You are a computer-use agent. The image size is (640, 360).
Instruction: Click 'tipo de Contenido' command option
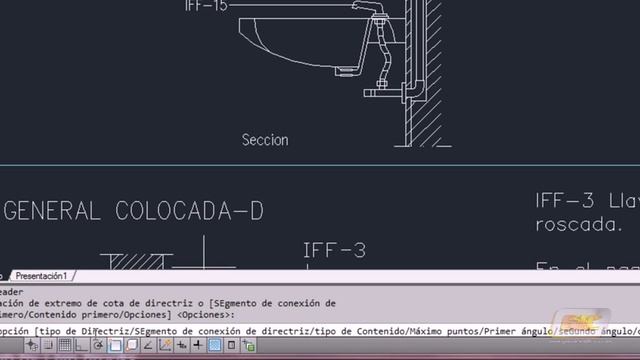(x=360, y=331)
